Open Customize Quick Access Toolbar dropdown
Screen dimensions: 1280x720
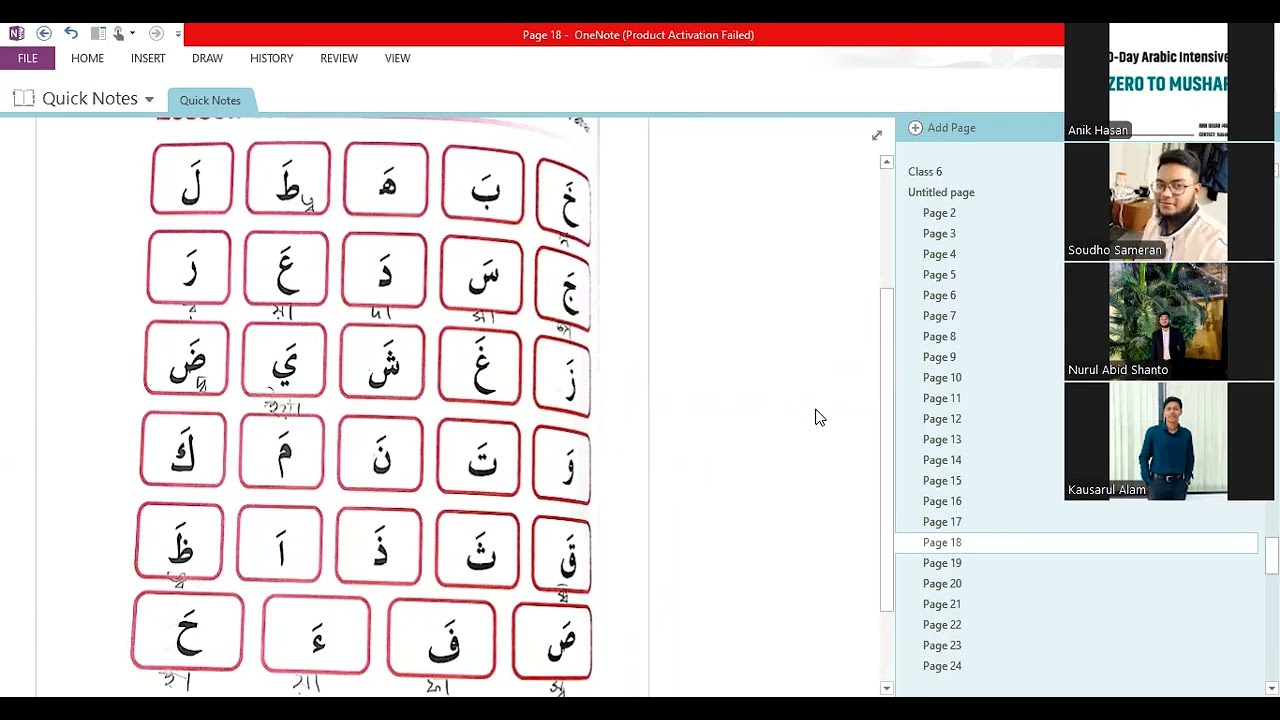(178, 34)
